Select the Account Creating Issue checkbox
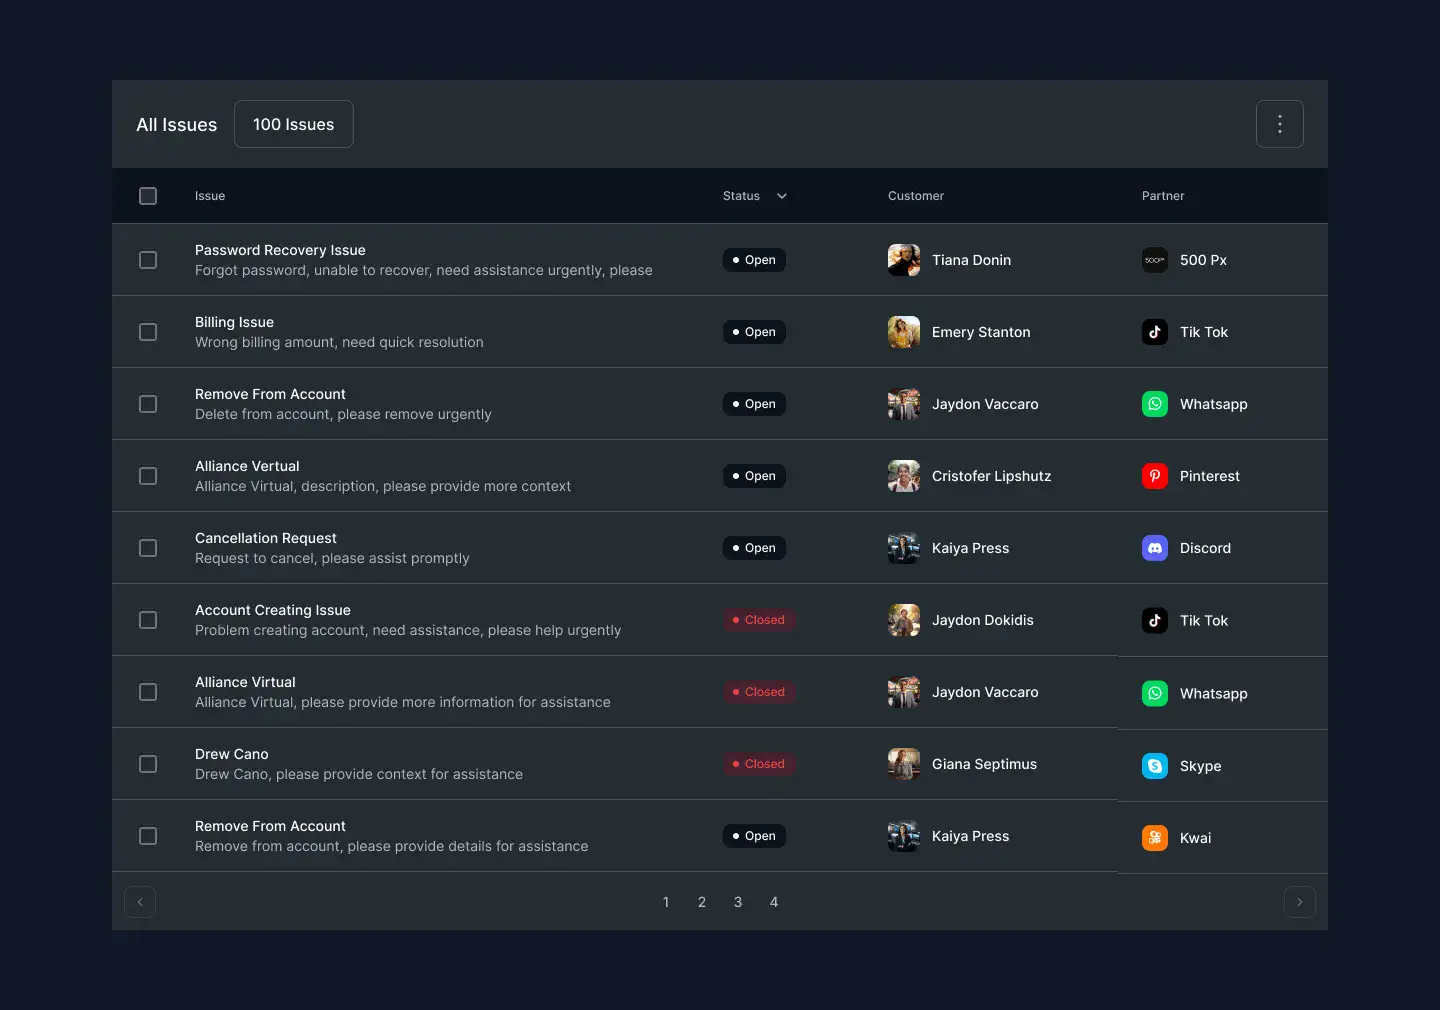The height and width of the screenshot is (1010, 1440). coord(148,620)
